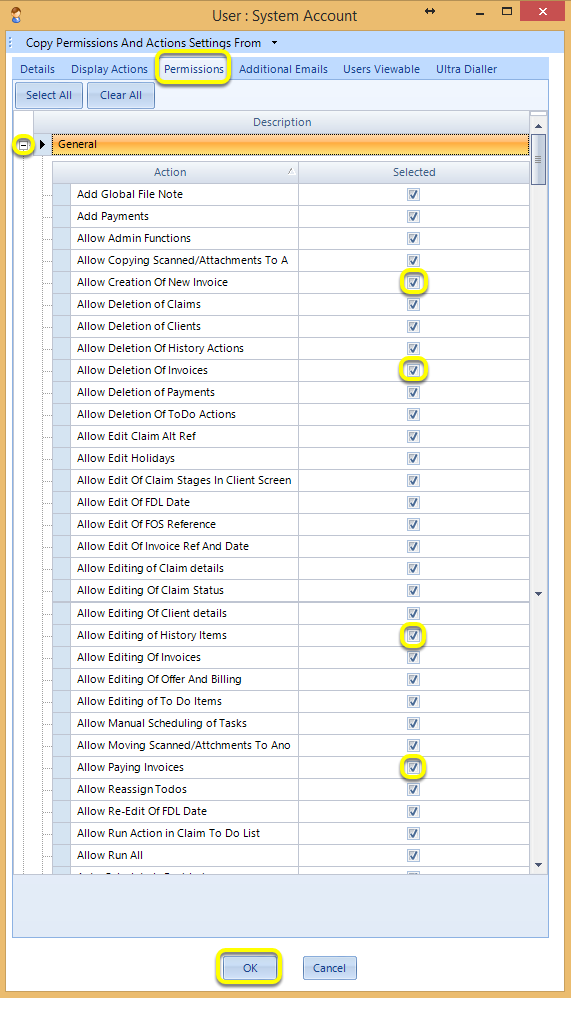This screenshot has width=571, height=1010.
Task: Select Allow Edit Of Claim Stages In Client Screen
Action: (291, 481)
